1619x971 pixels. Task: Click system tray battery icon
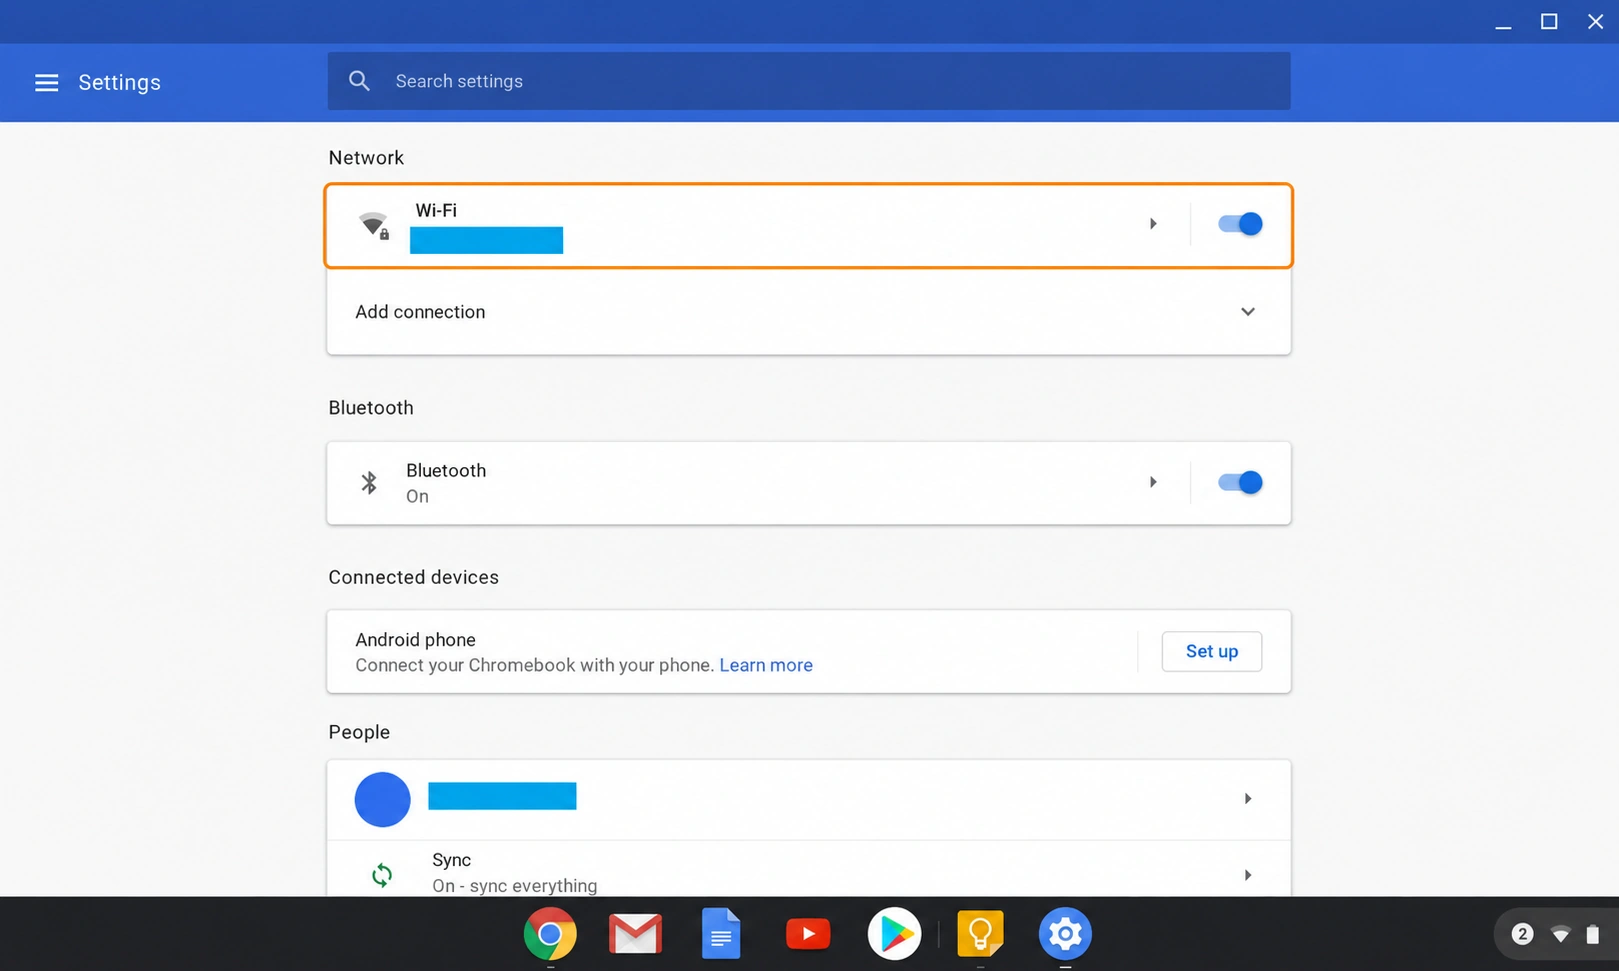pos(1592,934)
